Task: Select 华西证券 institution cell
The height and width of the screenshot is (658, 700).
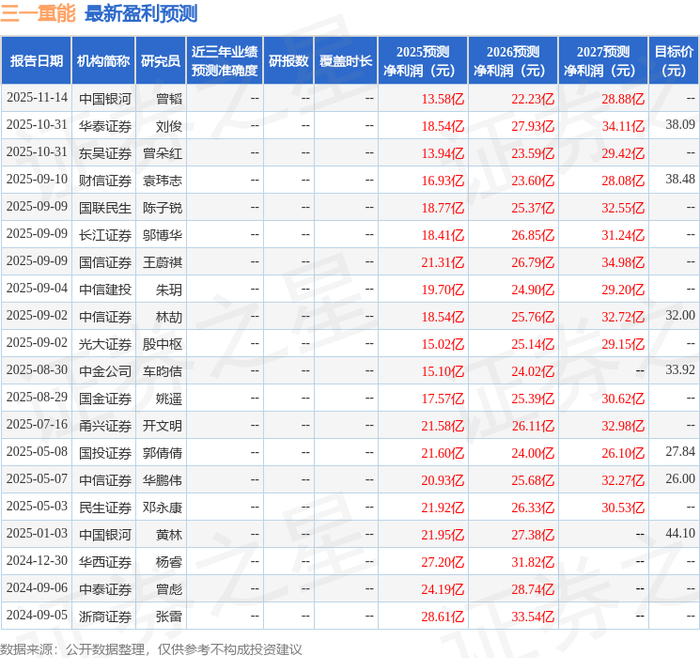Action: 105,562
